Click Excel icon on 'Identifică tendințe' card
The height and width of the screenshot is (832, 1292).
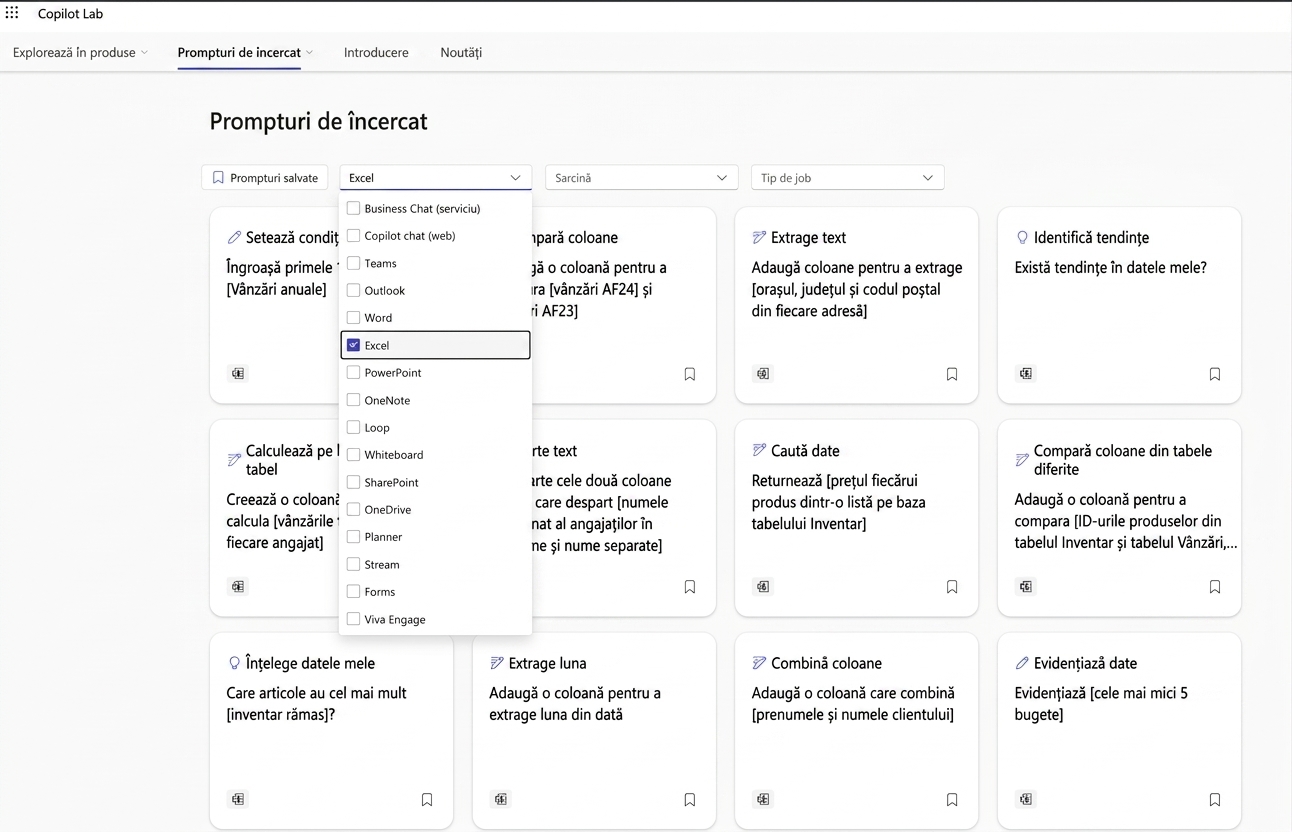tap(1026, 374)
